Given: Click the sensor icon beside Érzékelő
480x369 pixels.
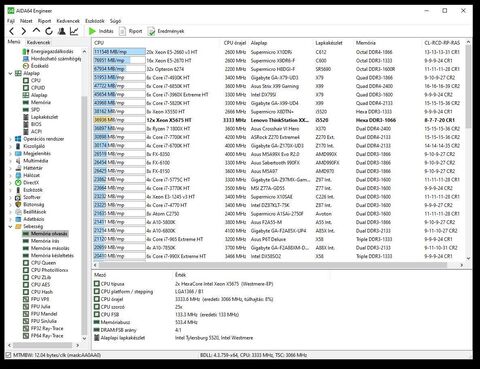Looking at the screenshot, I should [x=26, y=66].
